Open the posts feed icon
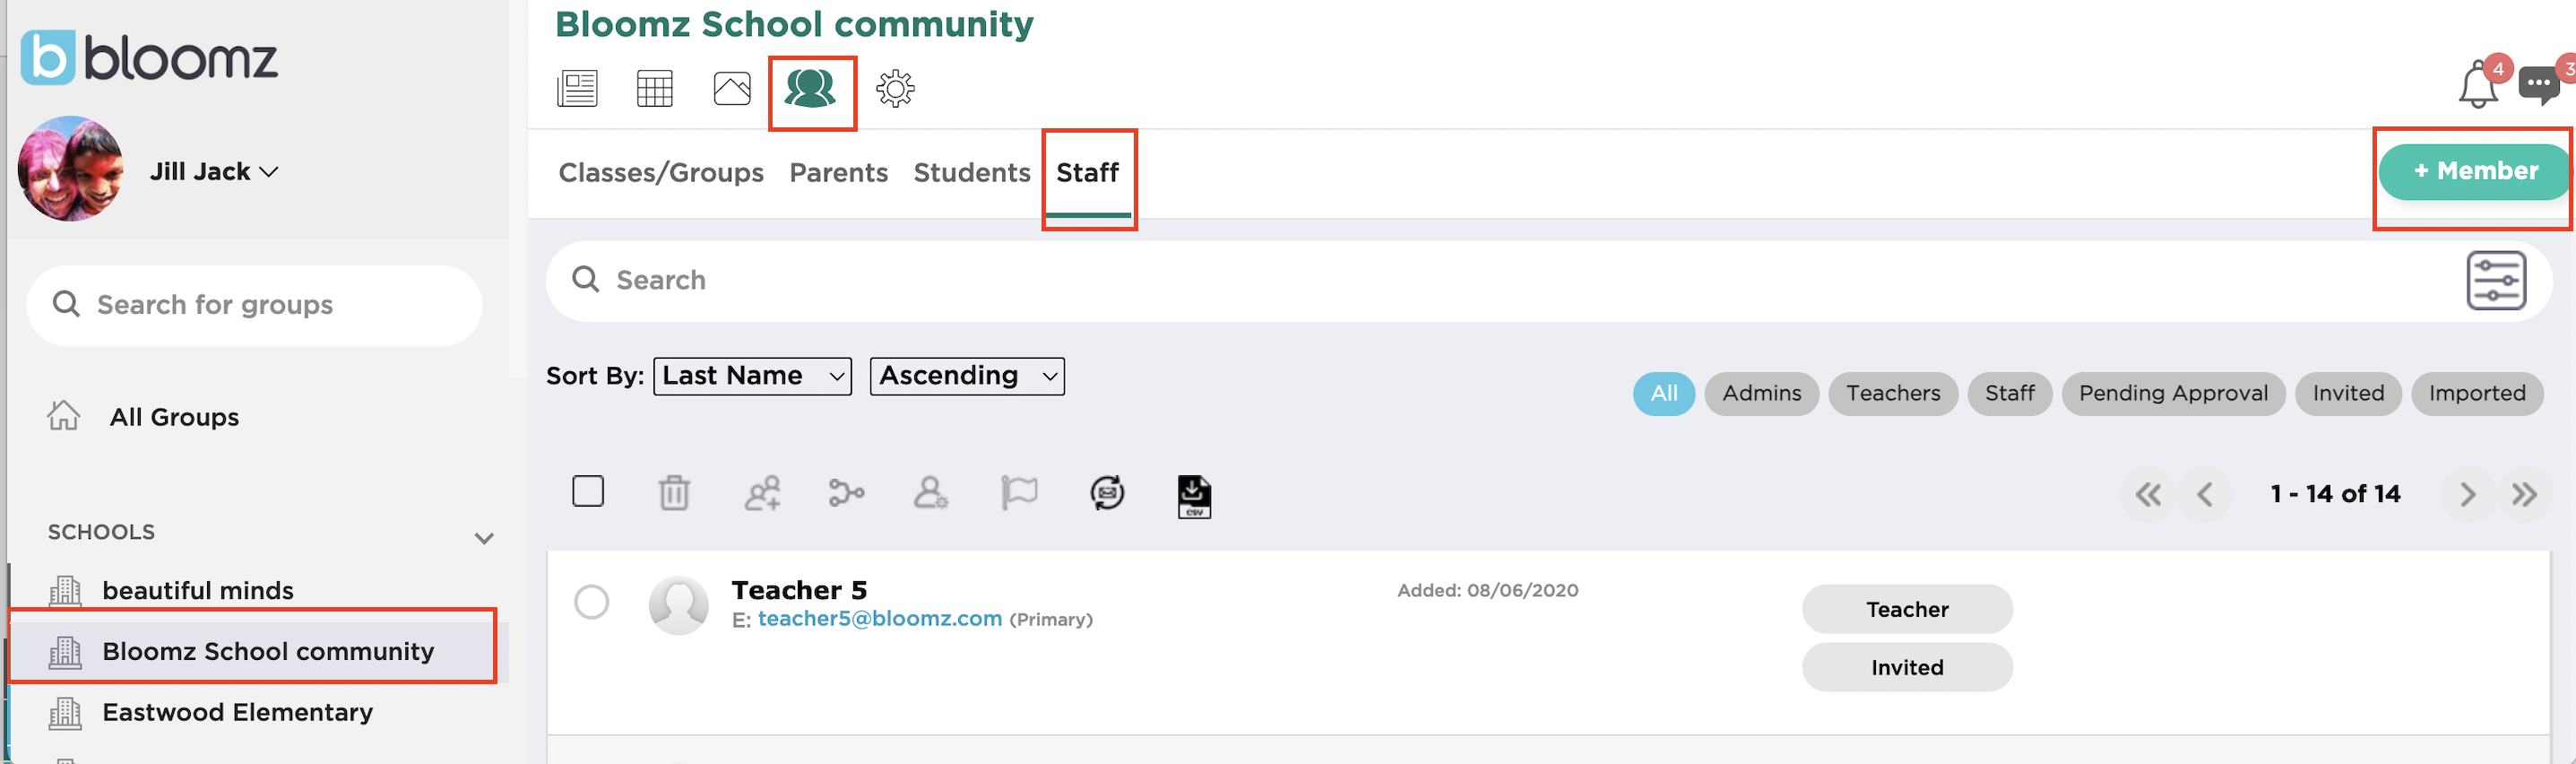 pos(577,89)
